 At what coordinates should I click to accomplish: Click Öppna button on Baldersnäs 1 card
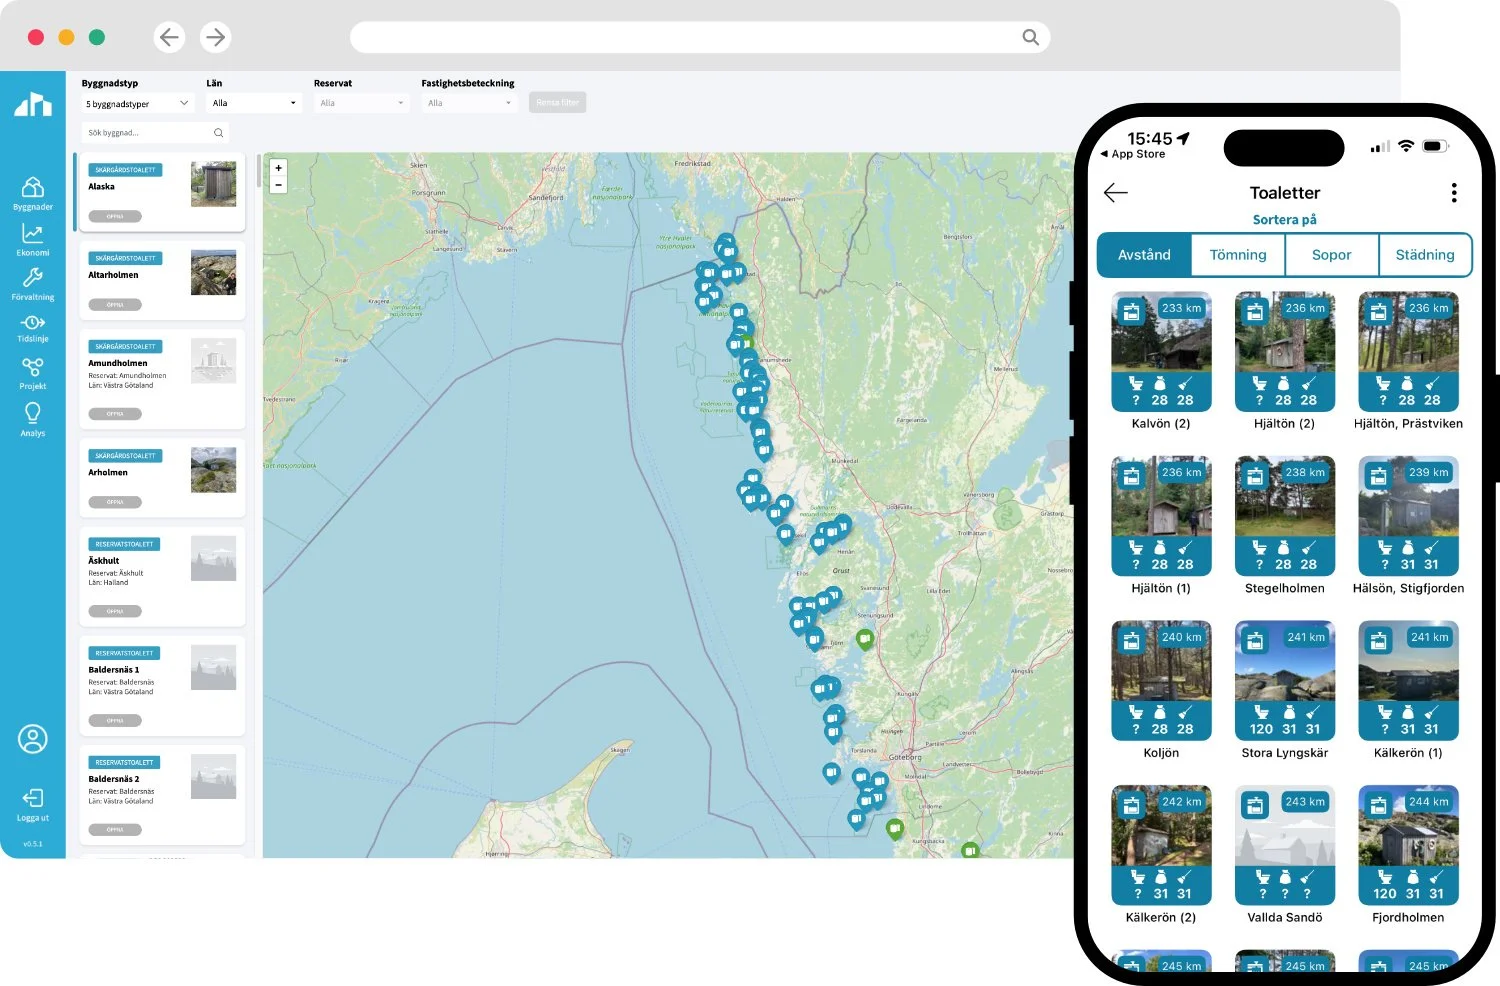pos(115,720)
